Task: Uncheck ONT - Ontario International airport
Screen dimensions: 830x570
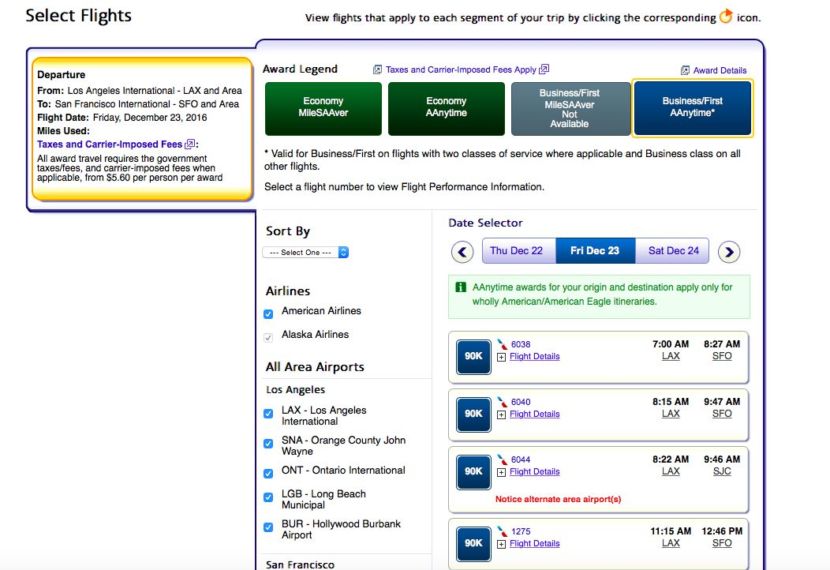Action: pyautogui.click(x=268, y=473)
